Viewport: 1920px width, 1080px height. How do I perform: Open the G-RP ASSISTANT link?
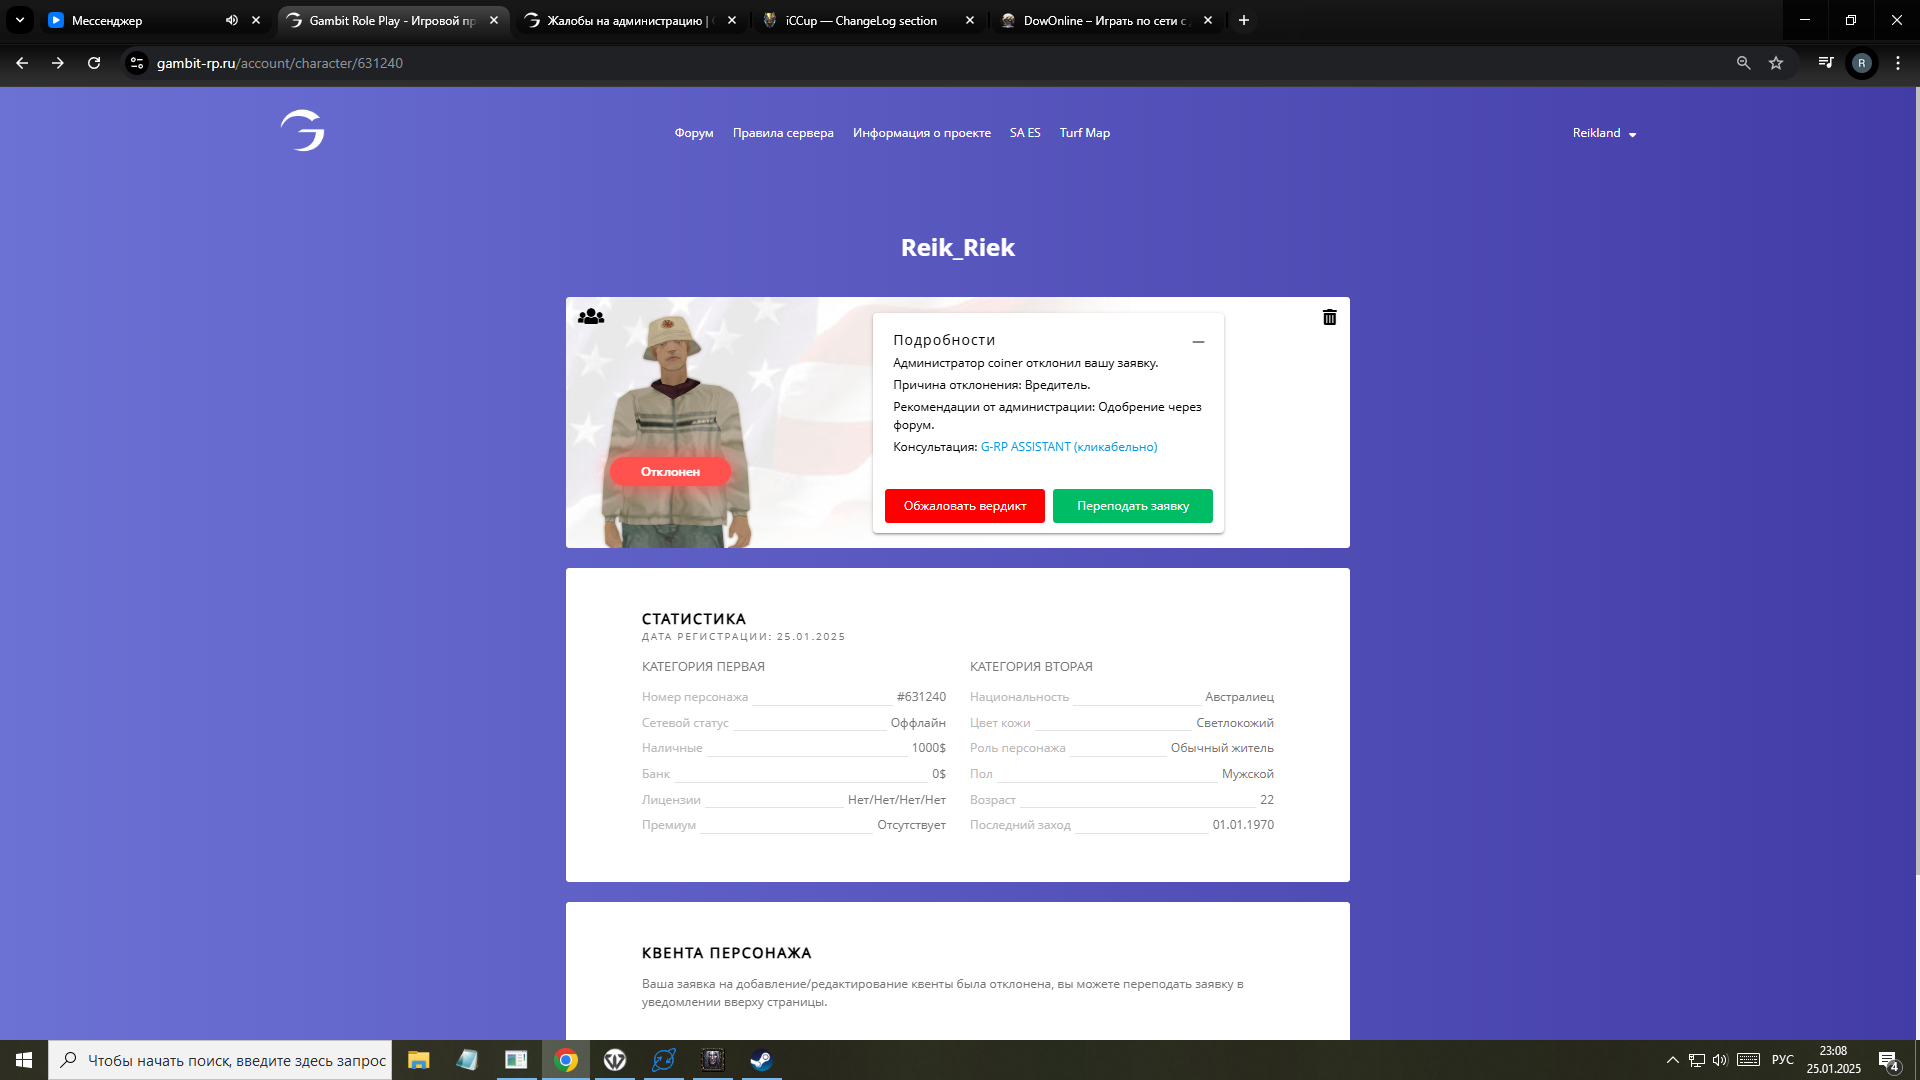[1068, 447]
